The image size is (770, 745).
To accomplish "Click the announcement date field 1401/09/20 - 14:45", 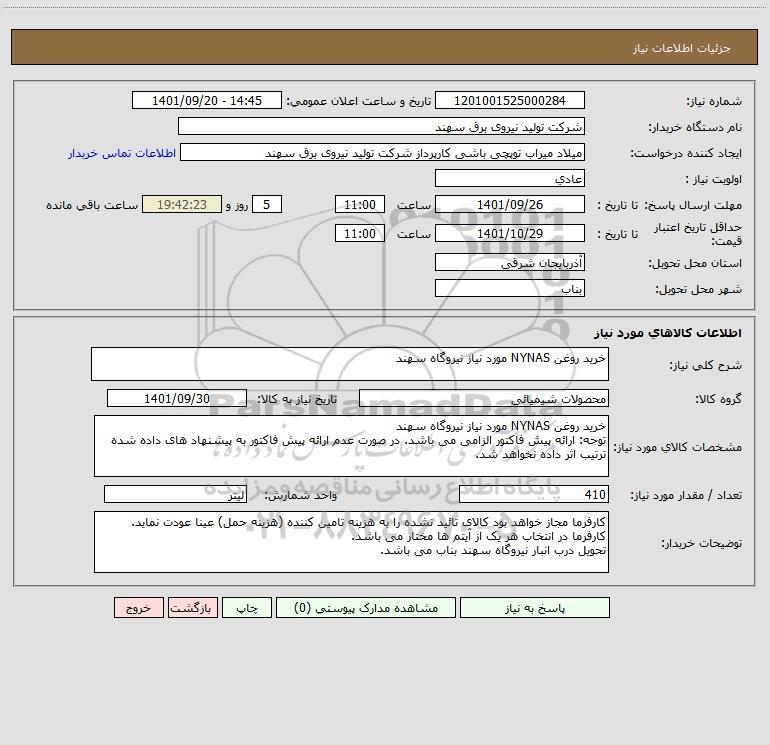I will click(207, 101).
